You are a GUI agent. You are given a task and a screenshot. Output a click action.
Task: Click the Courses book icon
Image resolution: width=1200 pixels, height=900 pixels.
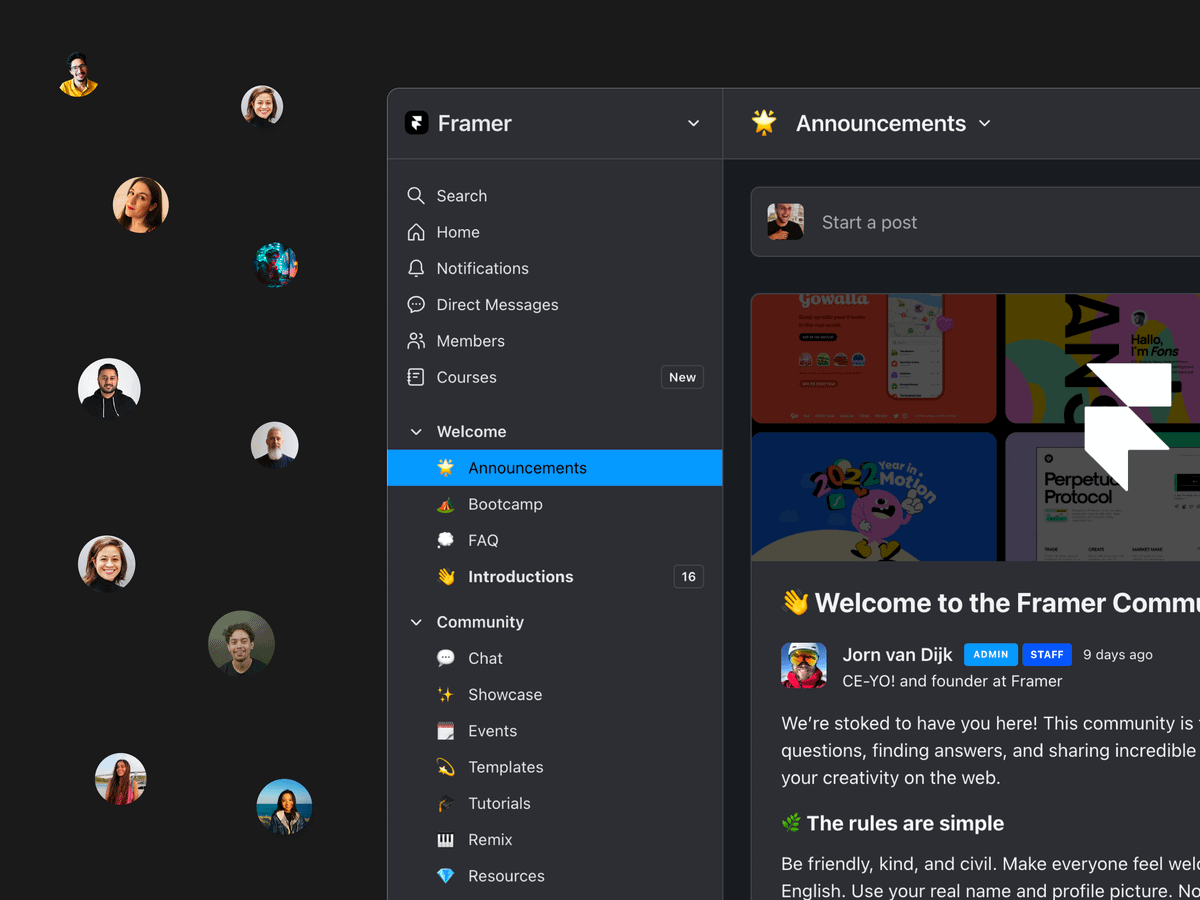click(416, 377)
